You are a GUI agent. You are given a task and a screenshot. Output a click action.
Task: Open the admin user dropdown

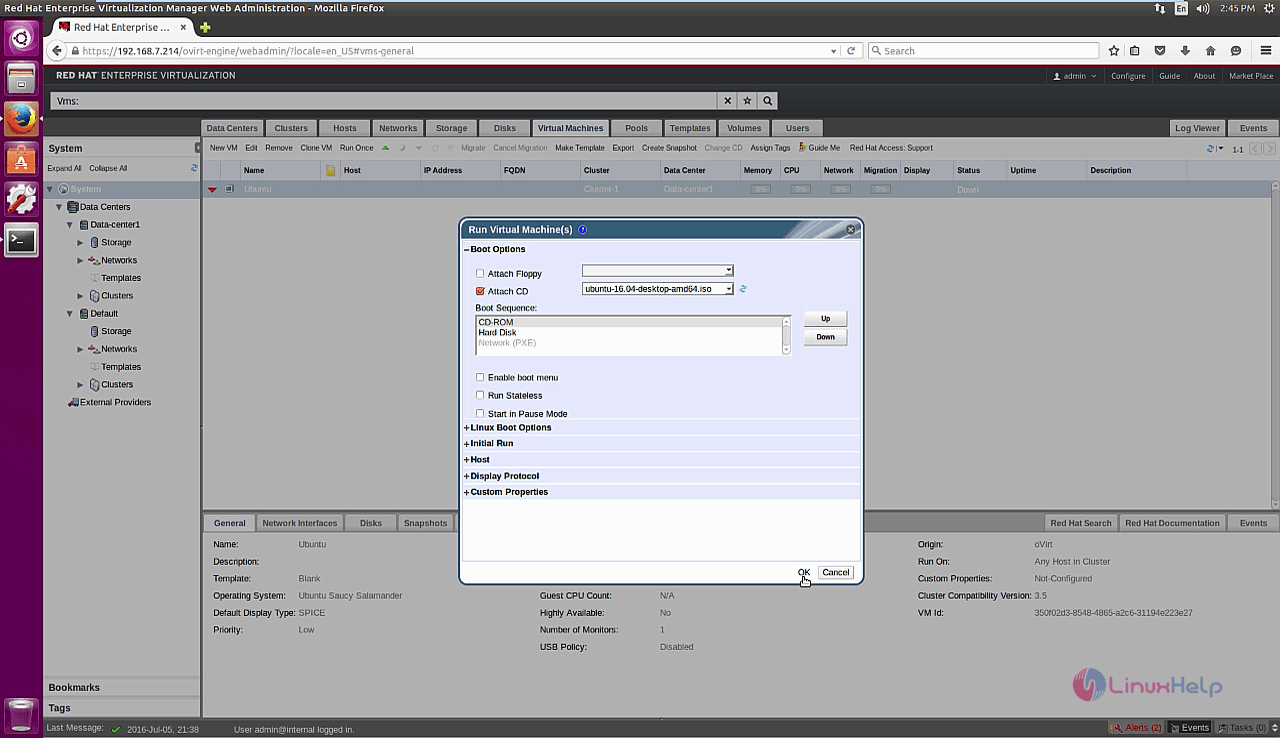(1075, 76)
